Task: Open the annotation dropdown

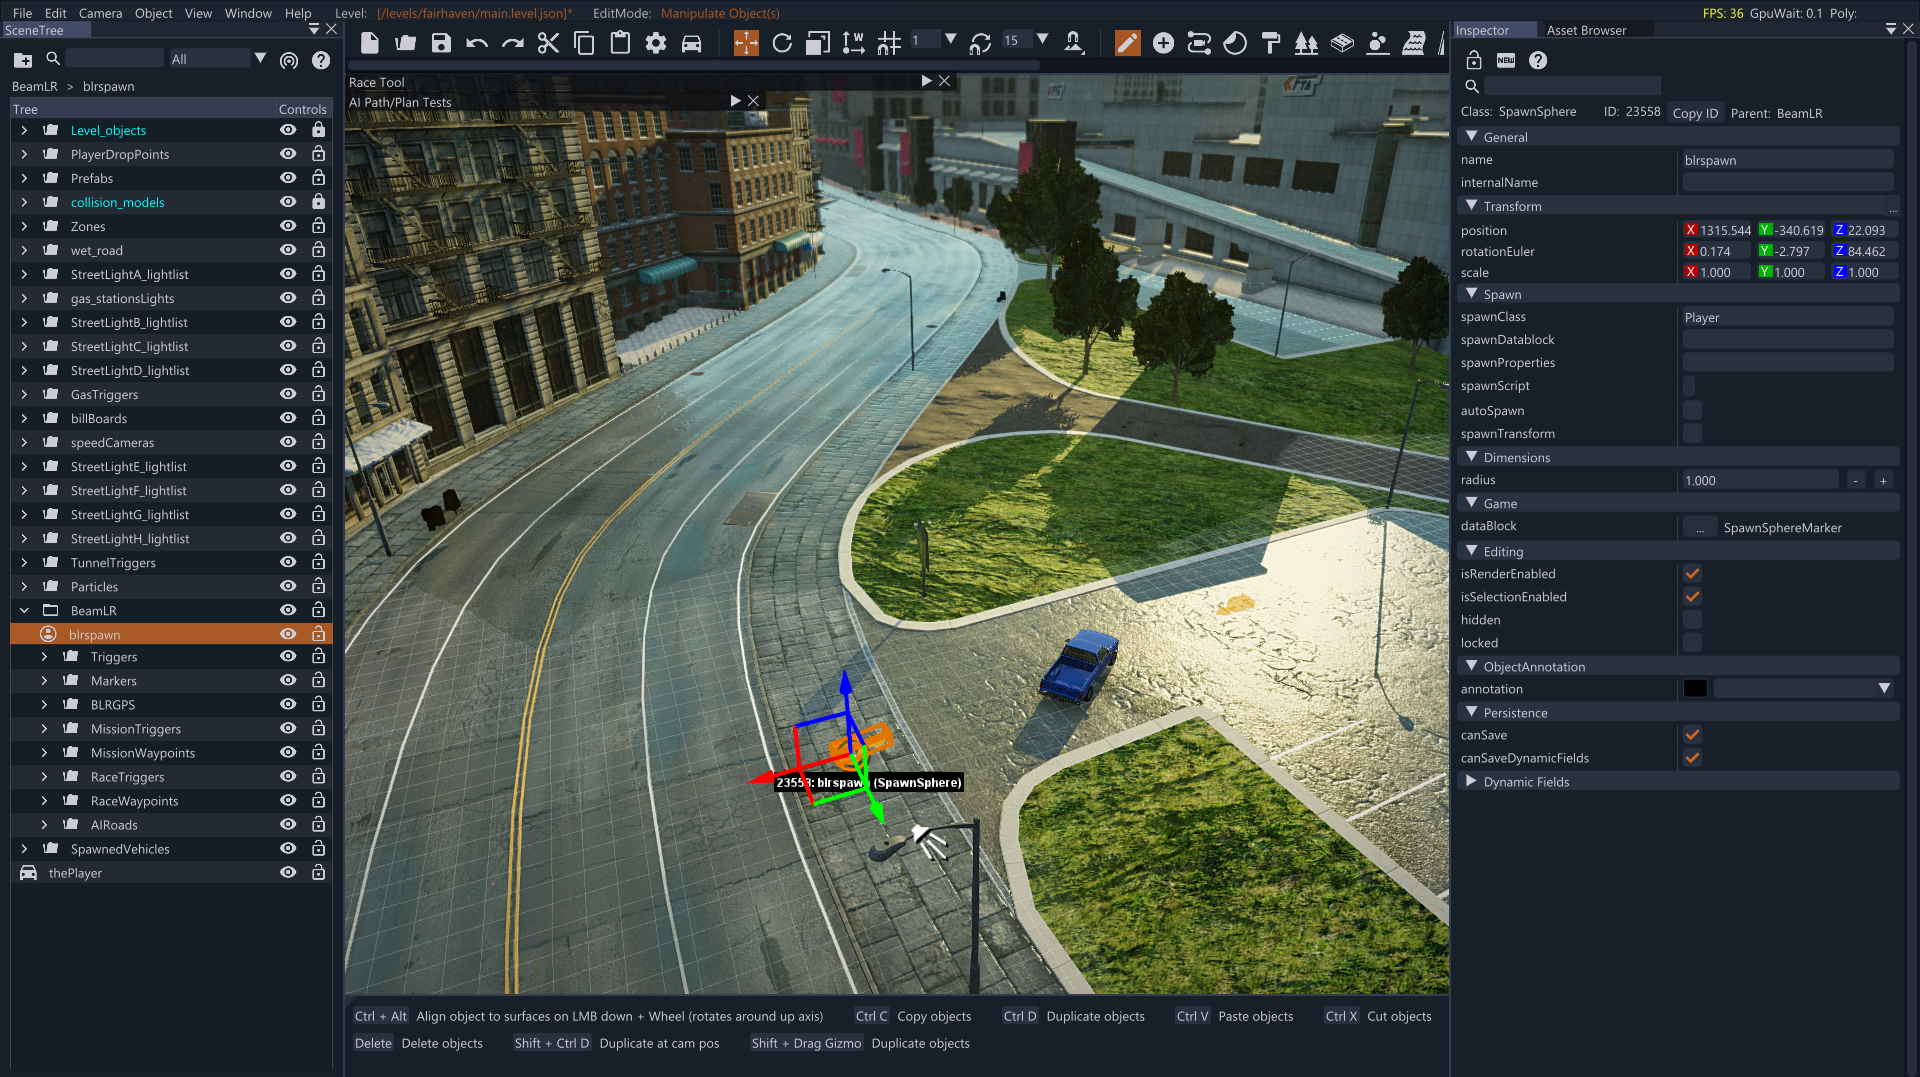Action: click(x=1884, y=689)
